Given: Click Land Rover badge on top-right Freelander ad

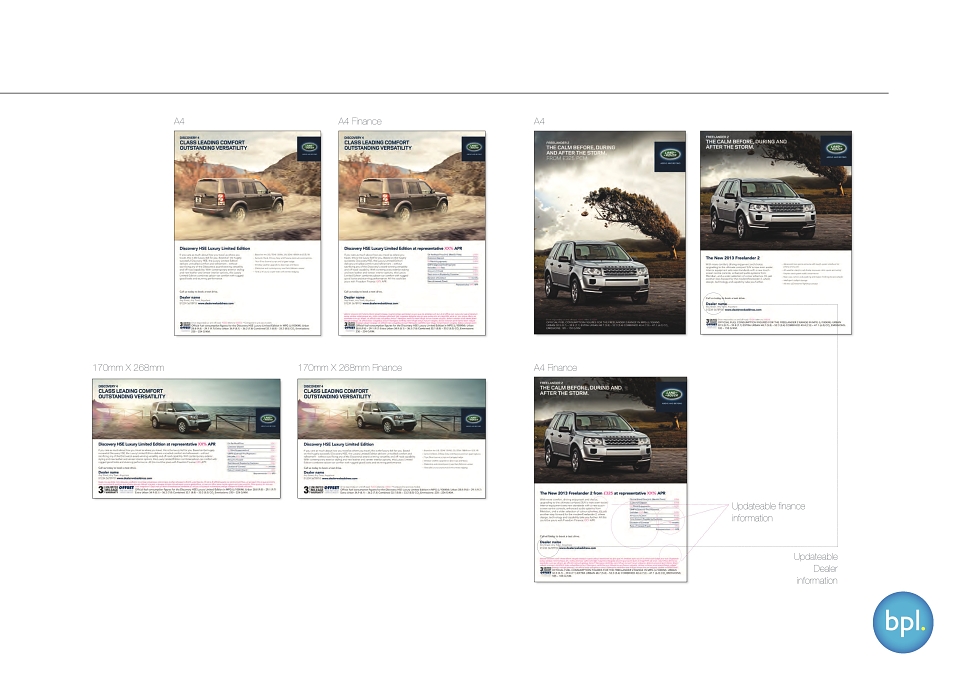Looking at the screenshot, I should [836, 149].
